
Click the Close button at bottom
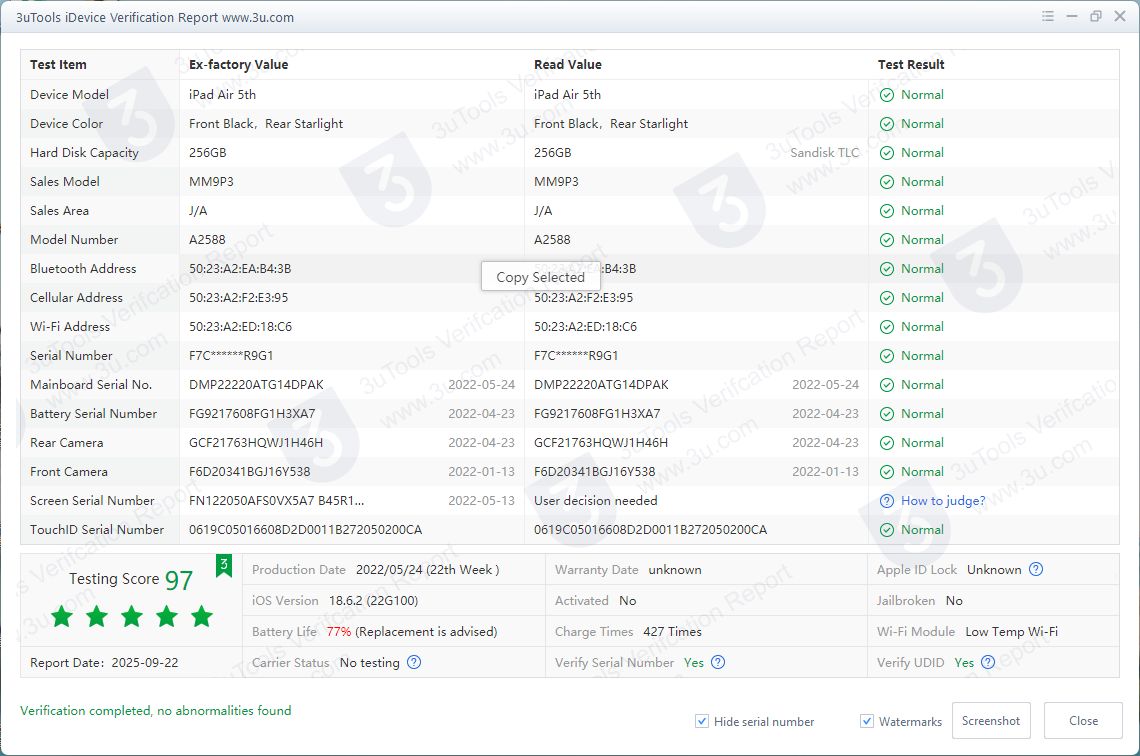1083,720
